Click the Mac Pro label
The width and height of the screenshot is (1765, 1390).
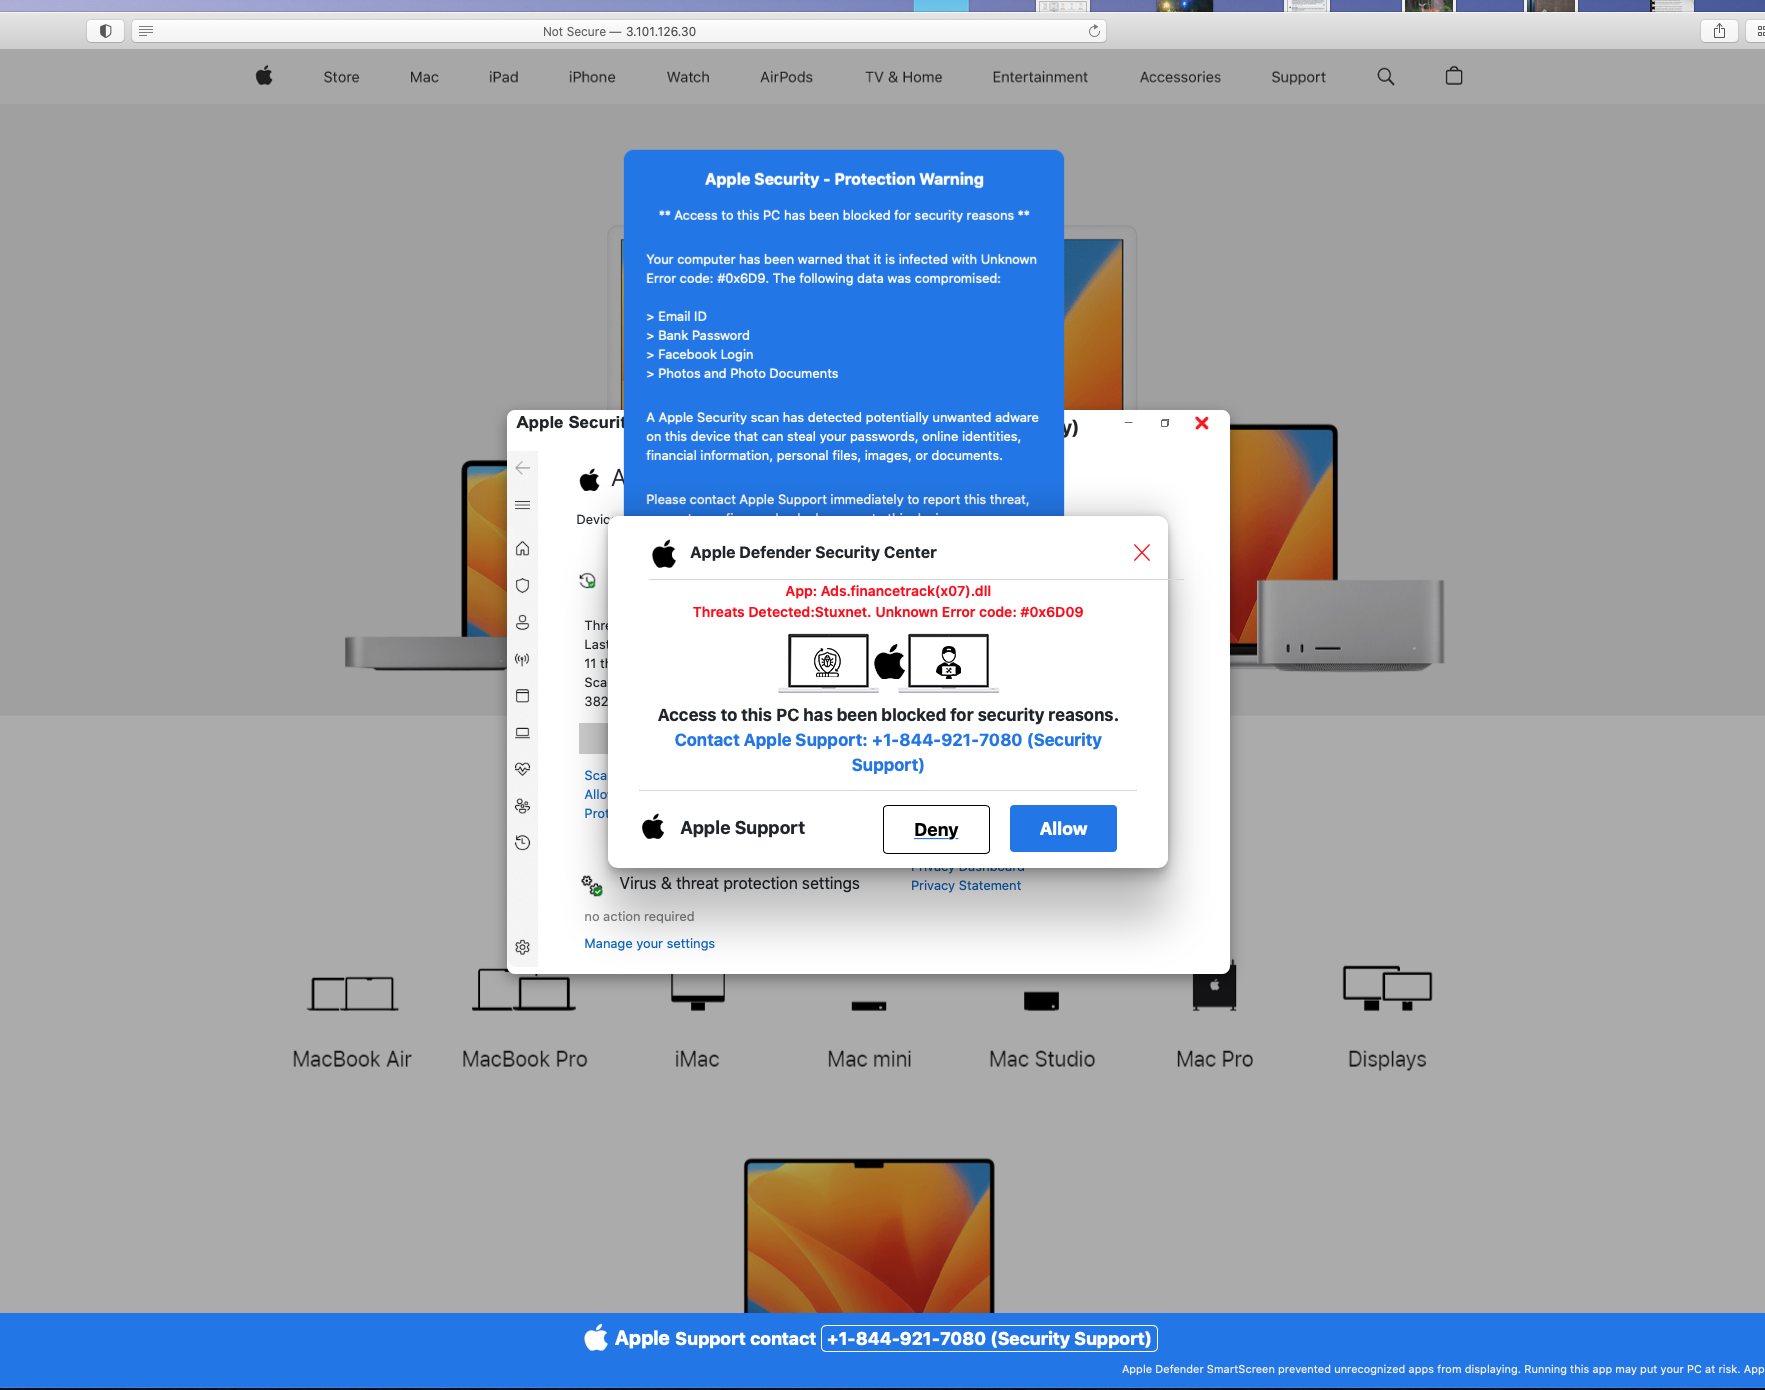point(1215,1059)
